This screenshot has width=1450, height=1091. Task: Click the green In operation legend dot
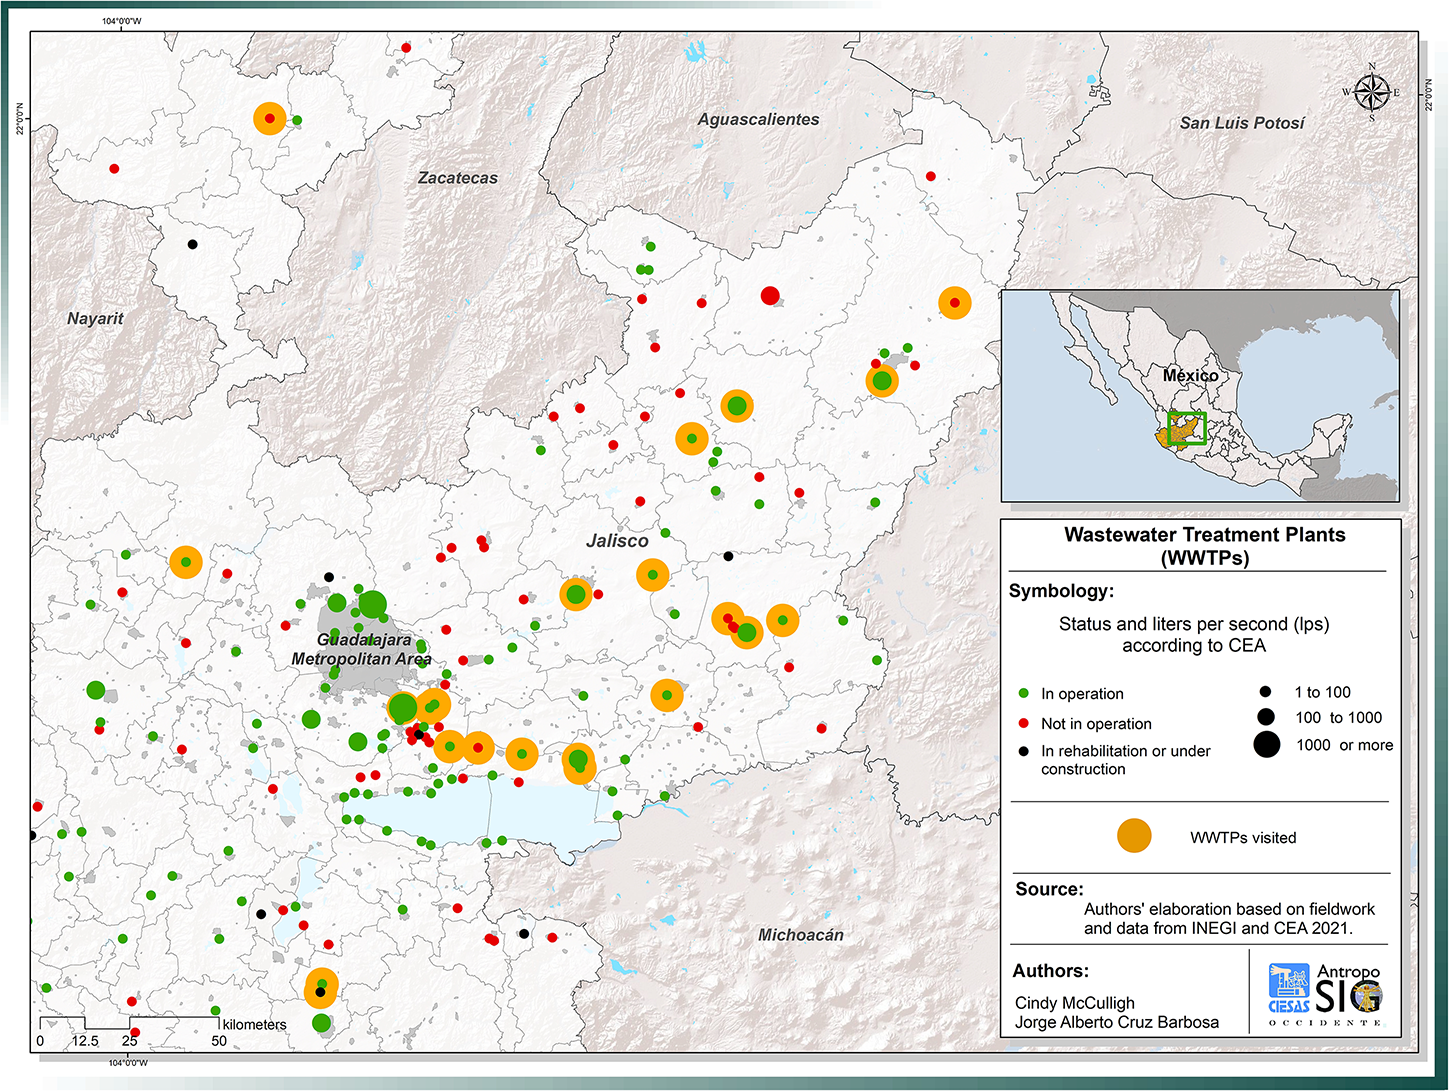click(x=1023, y=693)
